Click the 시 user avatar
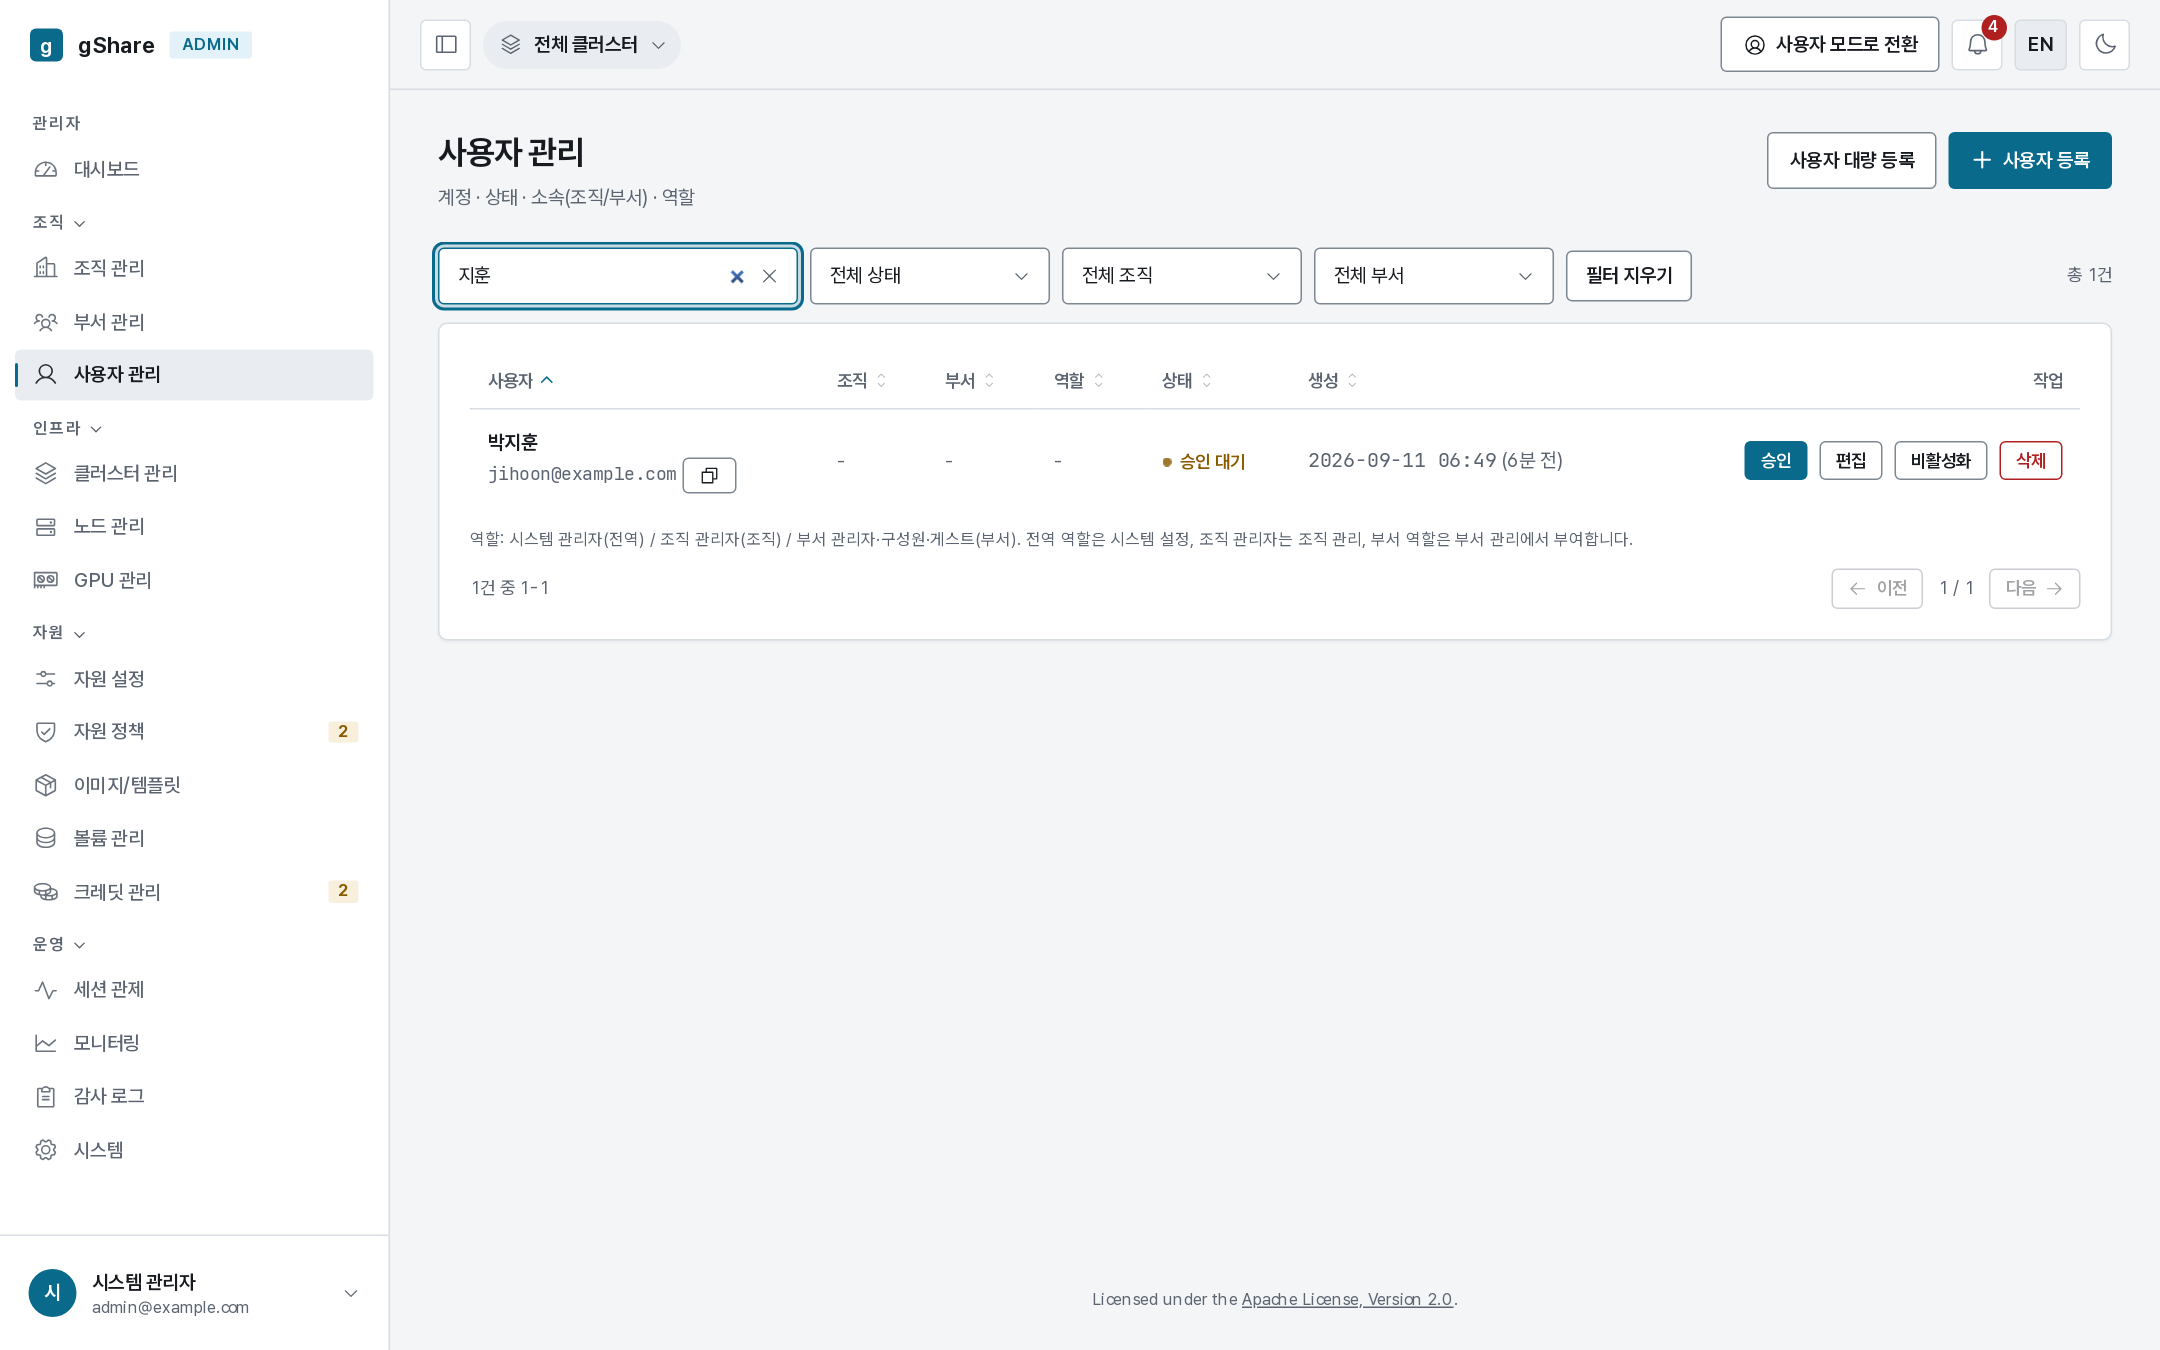Image resolution: width=2160 pixels, height=1350 pixels. coord(53,1293)
